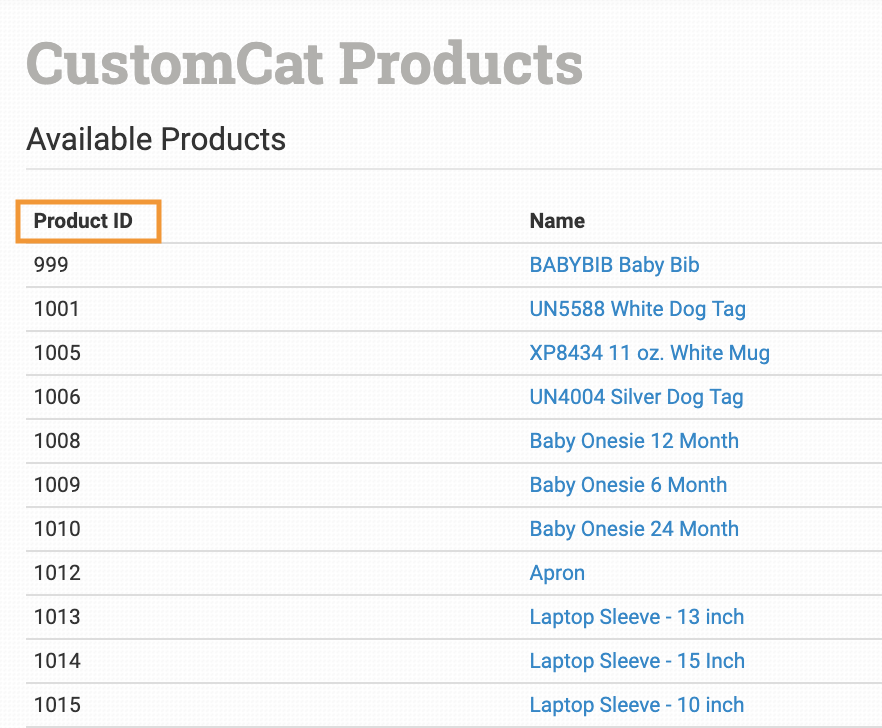Open the Laptop Sleeve - 10 inch link

pyautogui.click(x=636, y=705)
